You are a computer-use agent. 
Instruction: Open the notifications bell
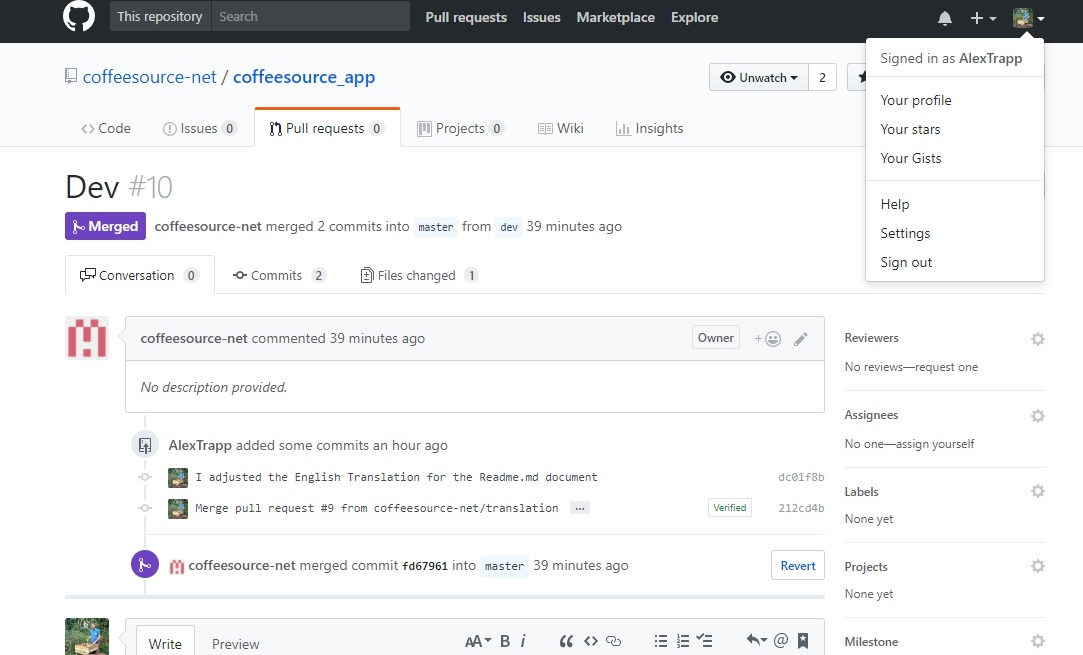pyautogui.click(x=944, y=18)
